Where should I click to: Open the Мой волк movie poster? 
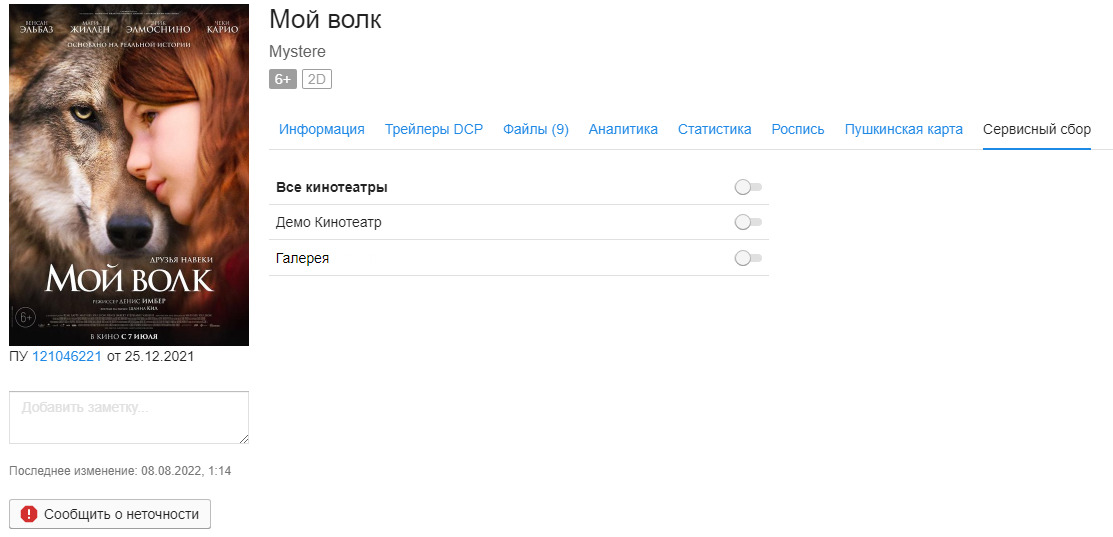tap(129, 175)
